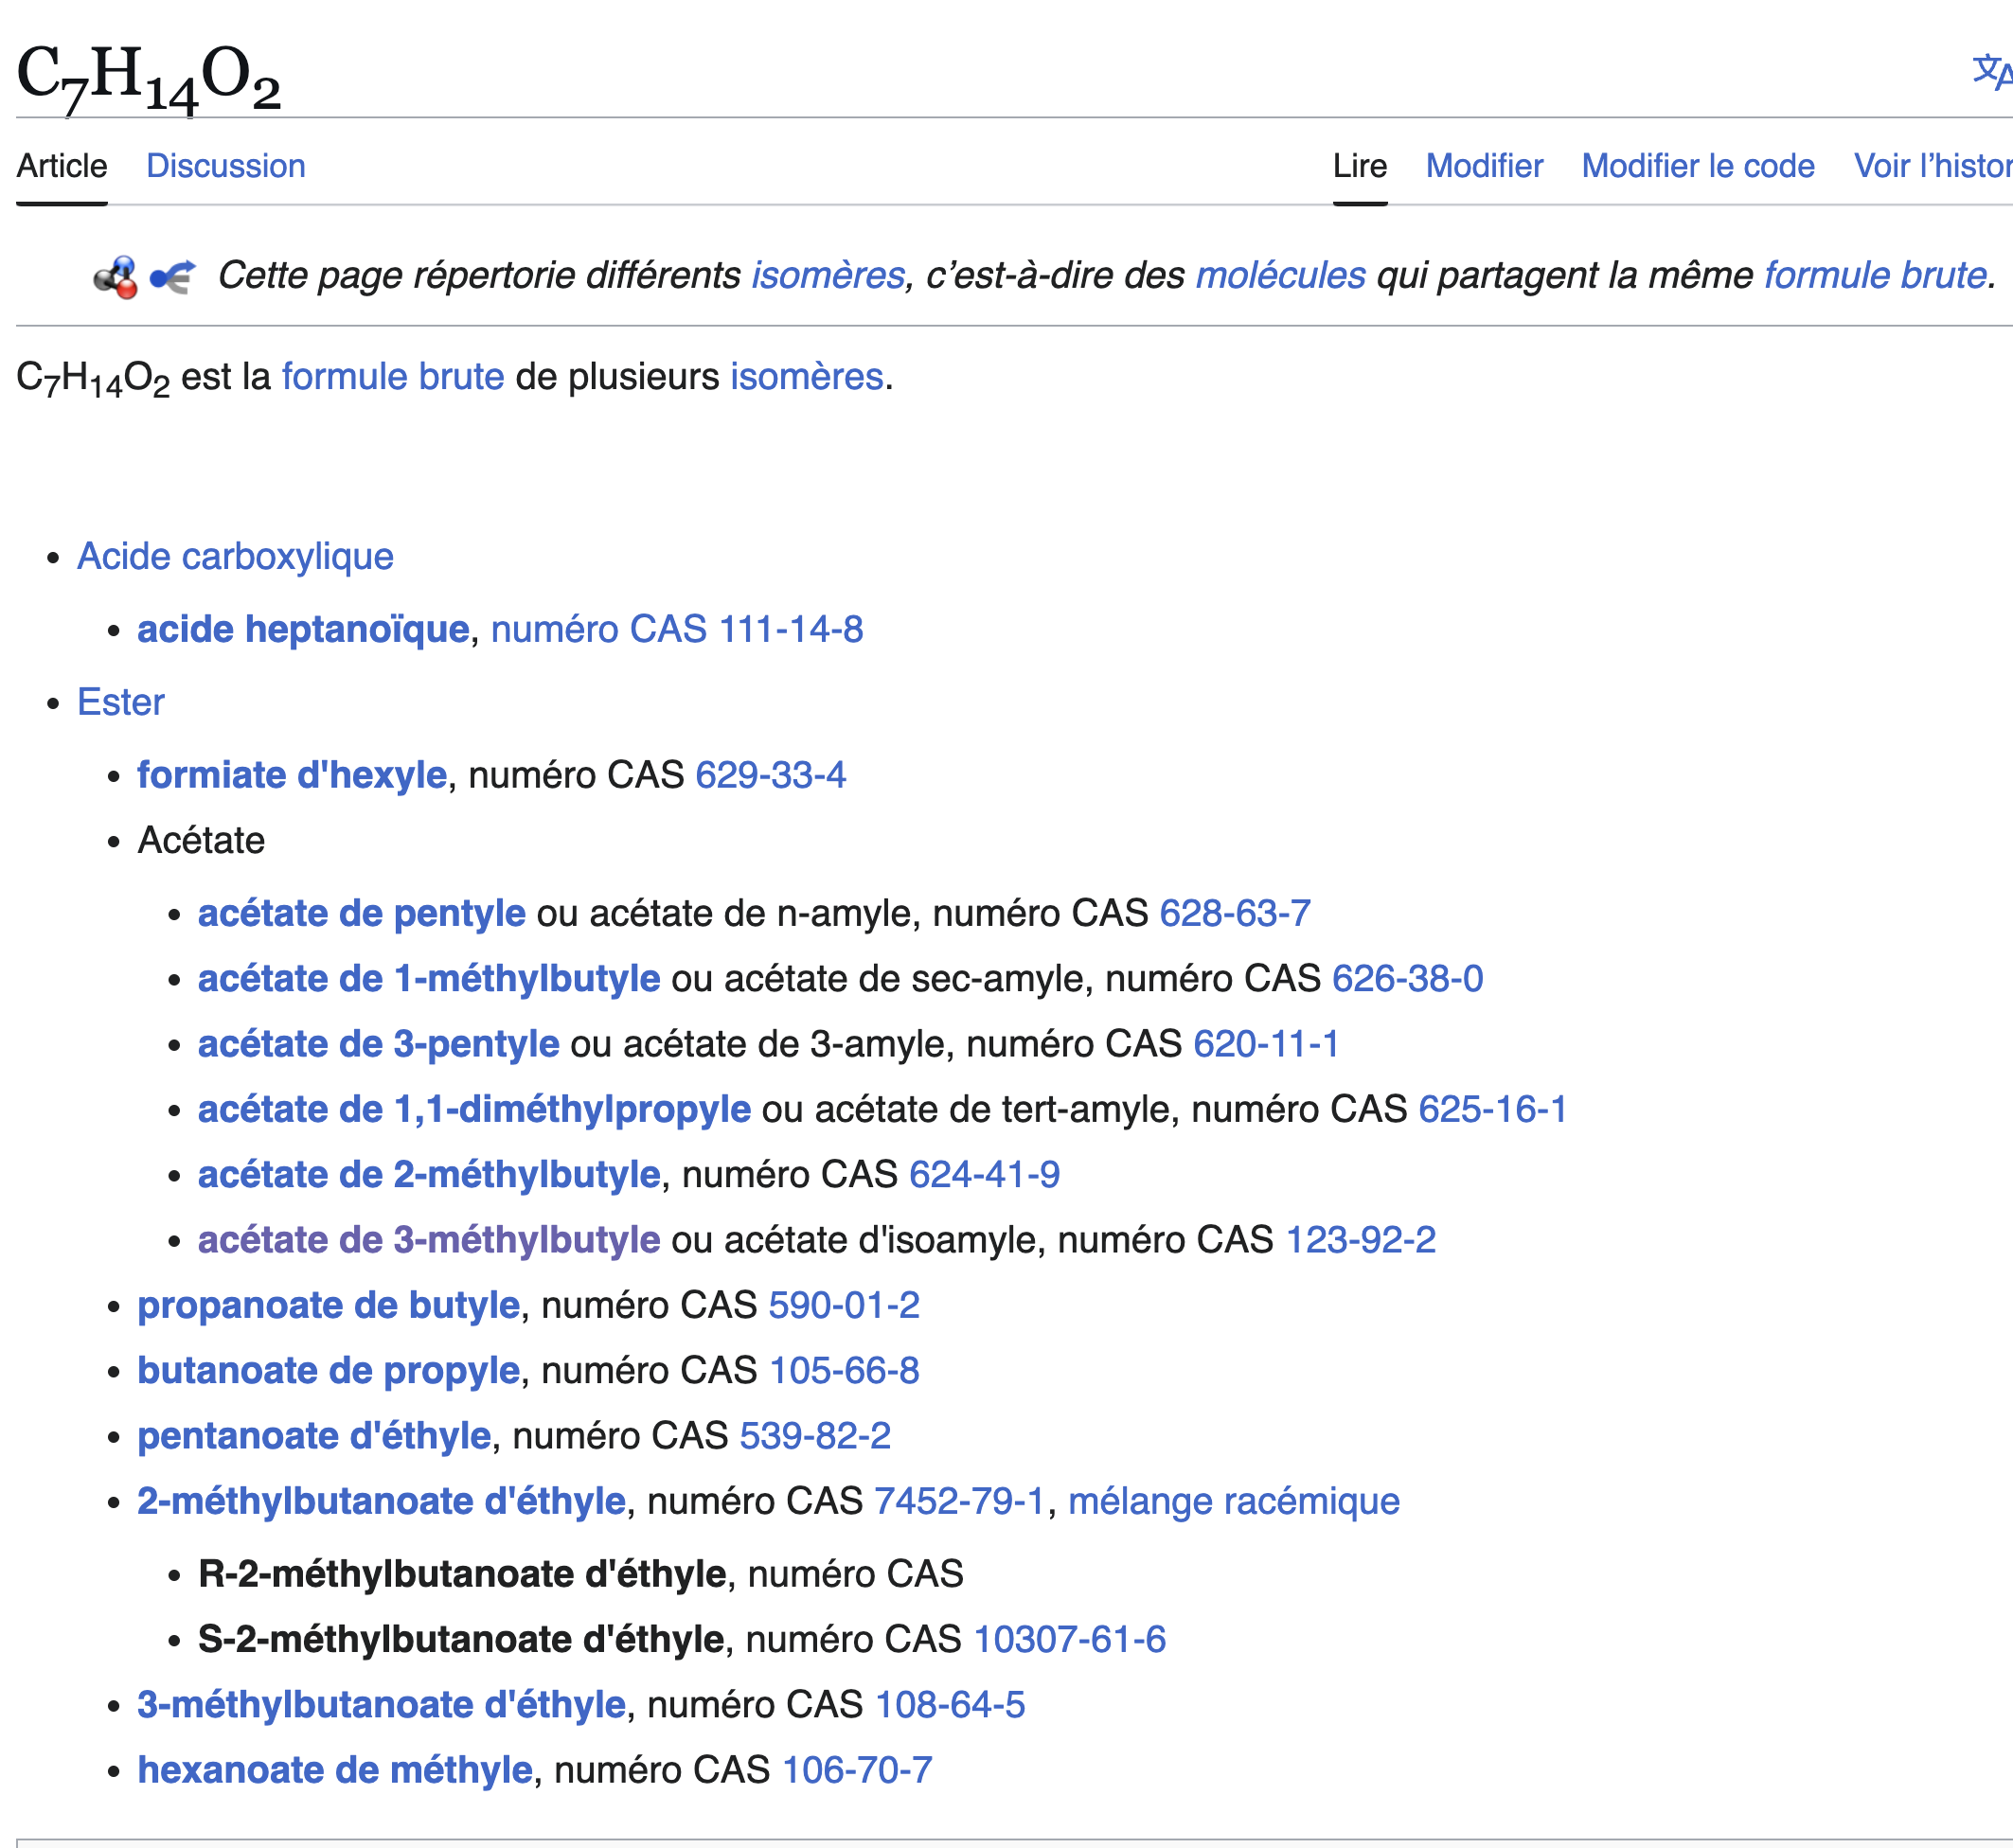Open the acétate de pentyle article
The image size is (2013, 1848).
(362, 914)
